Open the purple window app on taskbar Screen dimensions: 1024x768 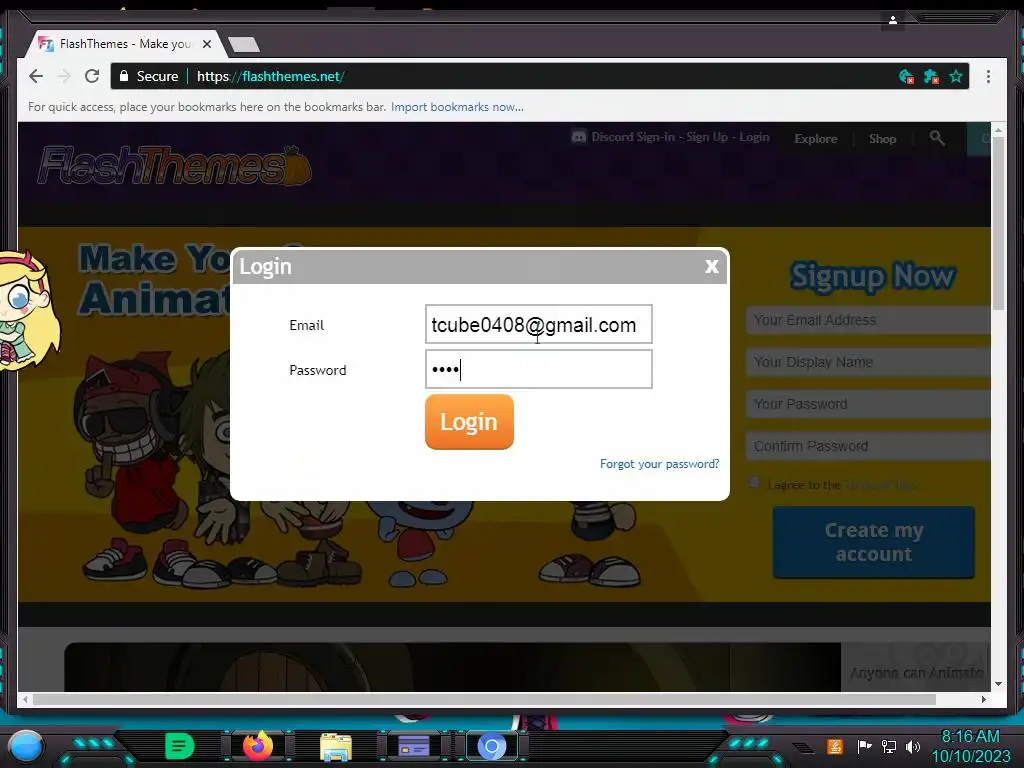coord(413,746)
